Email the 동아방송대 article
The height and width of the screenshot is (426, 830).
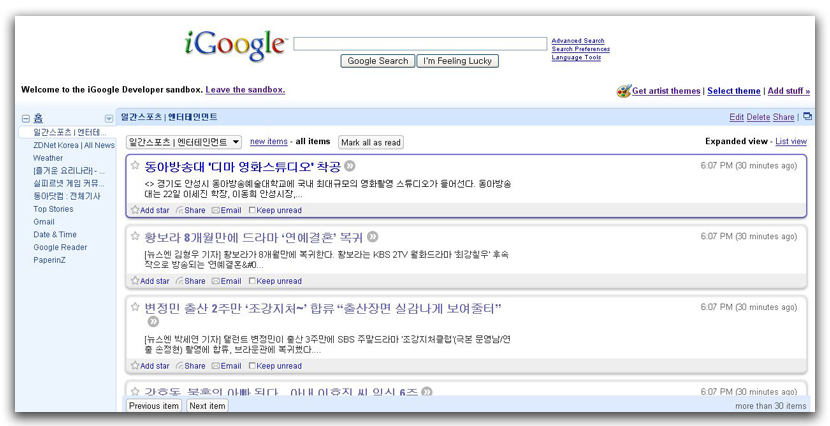(227, 210)
